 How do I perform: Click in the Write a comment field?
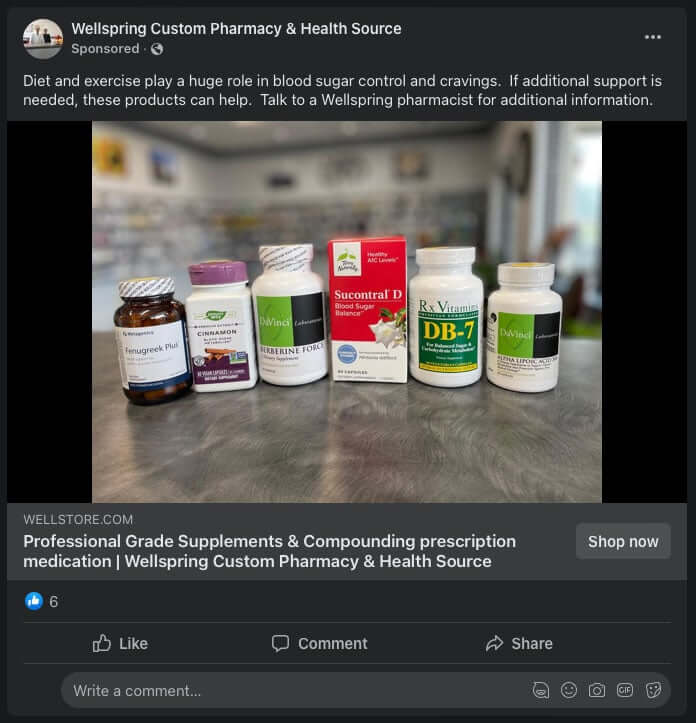click(x=290, y=690)
